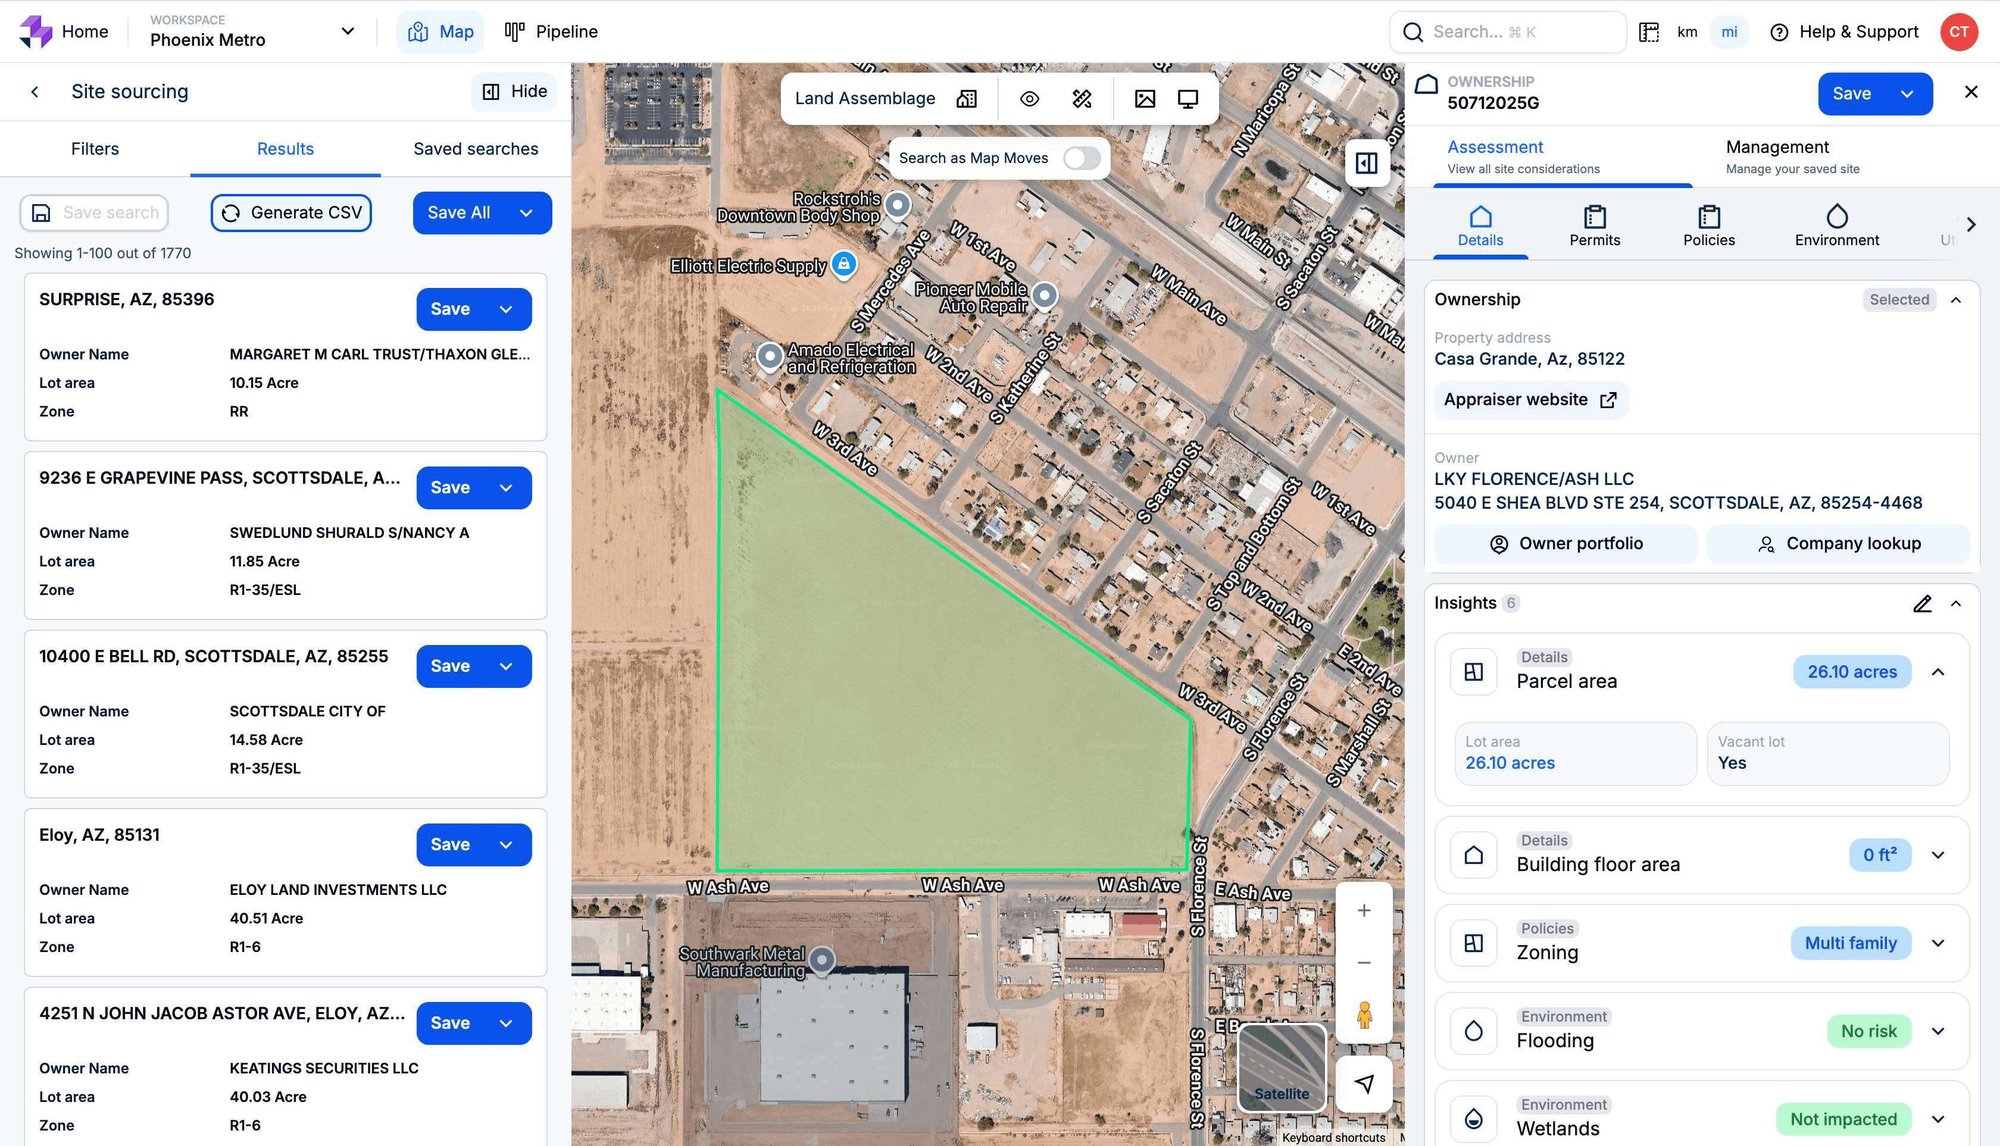Image resolution: width=2000 pixels, height=1146 pixels.
Task: Click the eye visibility icon in map toolbar
Action: (1029, 98)
